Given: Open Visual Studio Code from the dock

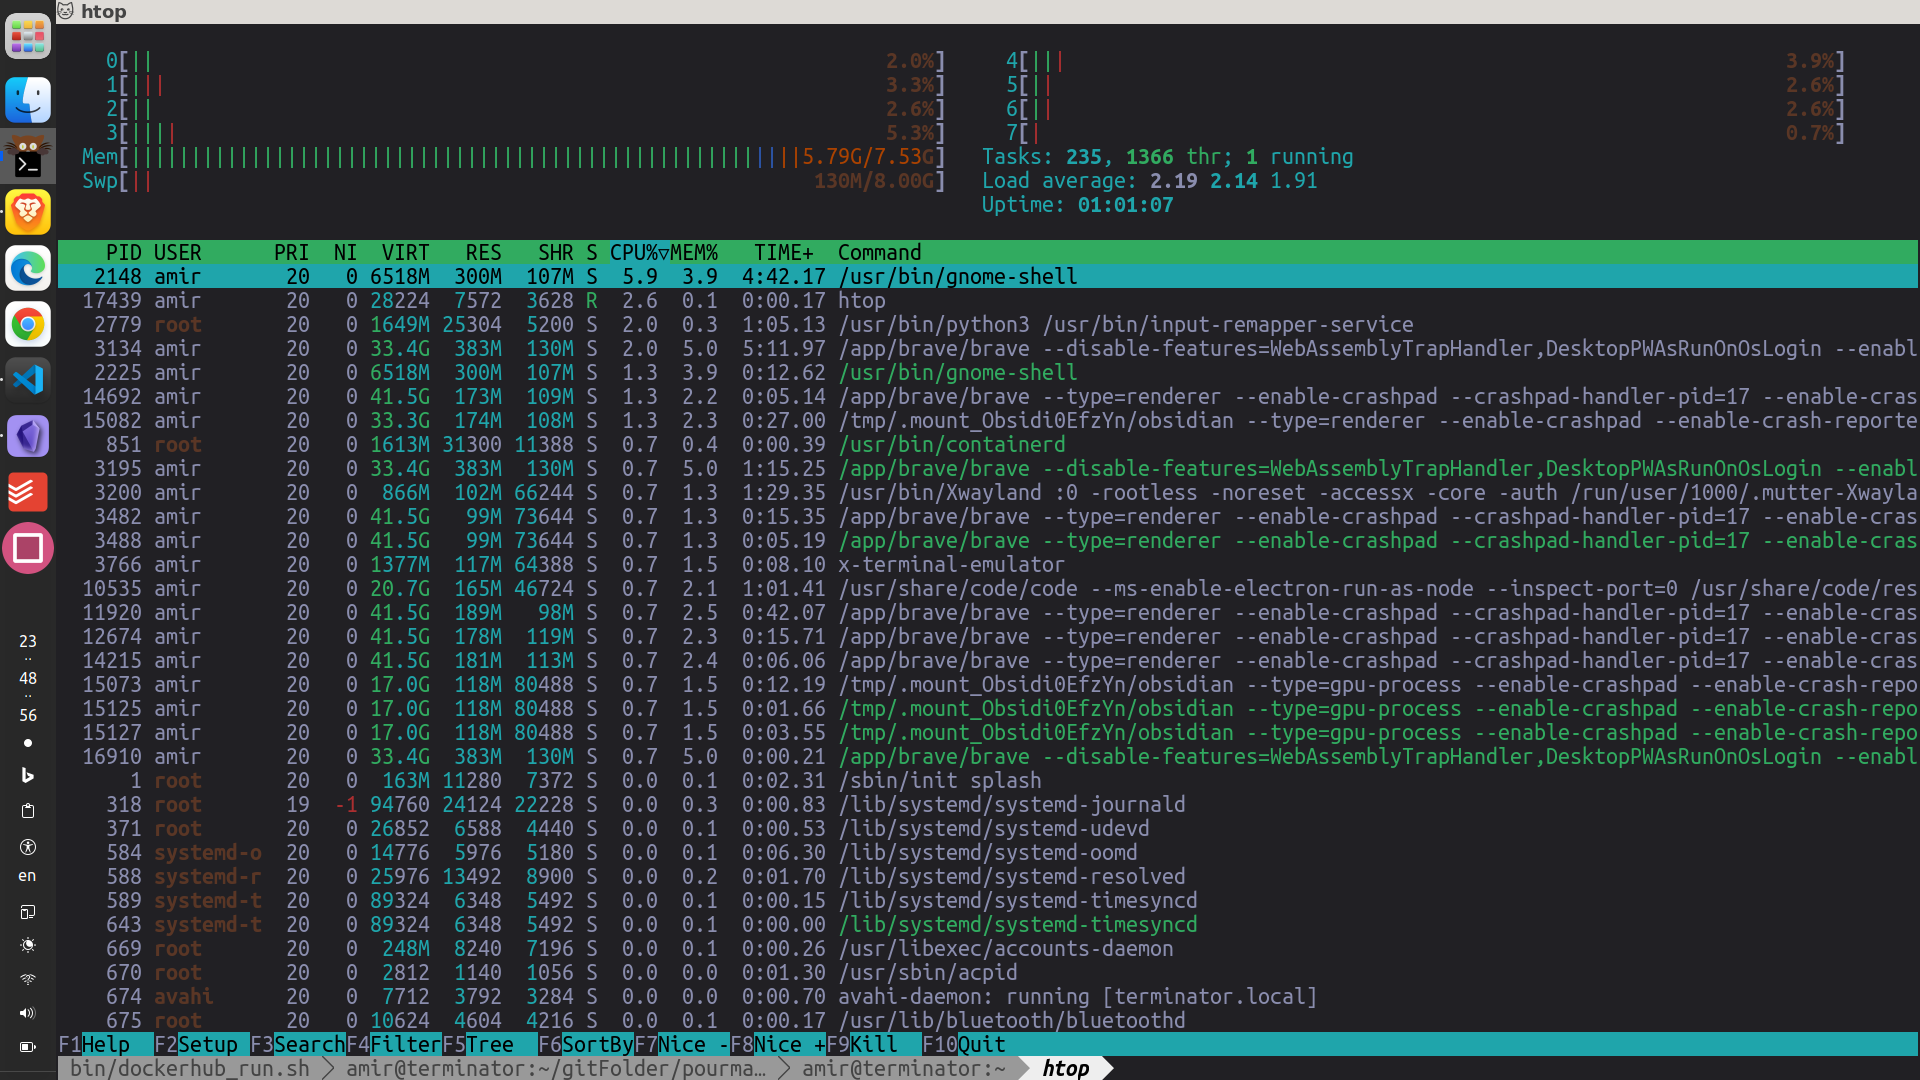Looking at the screenshot, I should tap(28, 380).
